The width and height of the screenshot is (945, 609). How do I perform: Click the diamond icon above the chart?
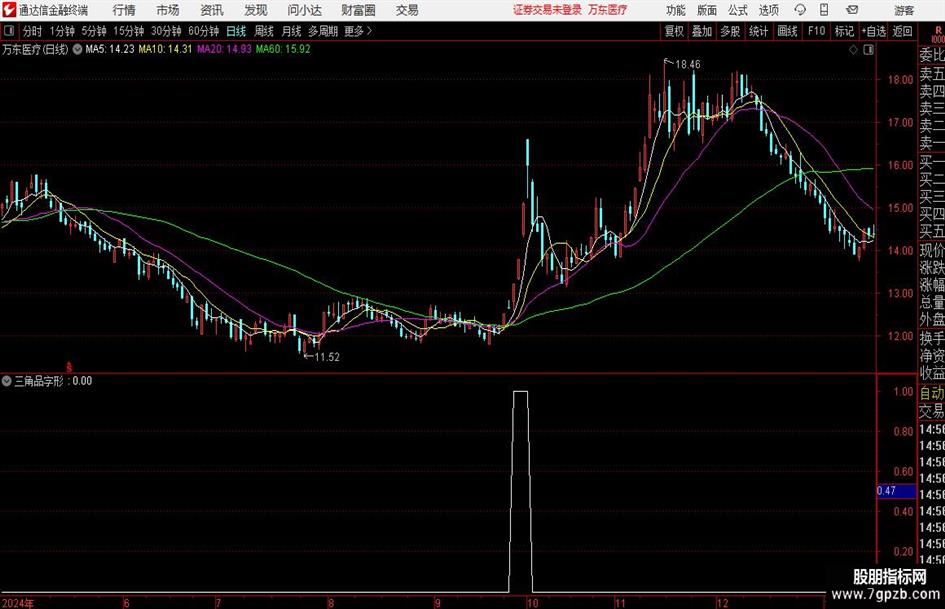853,50
